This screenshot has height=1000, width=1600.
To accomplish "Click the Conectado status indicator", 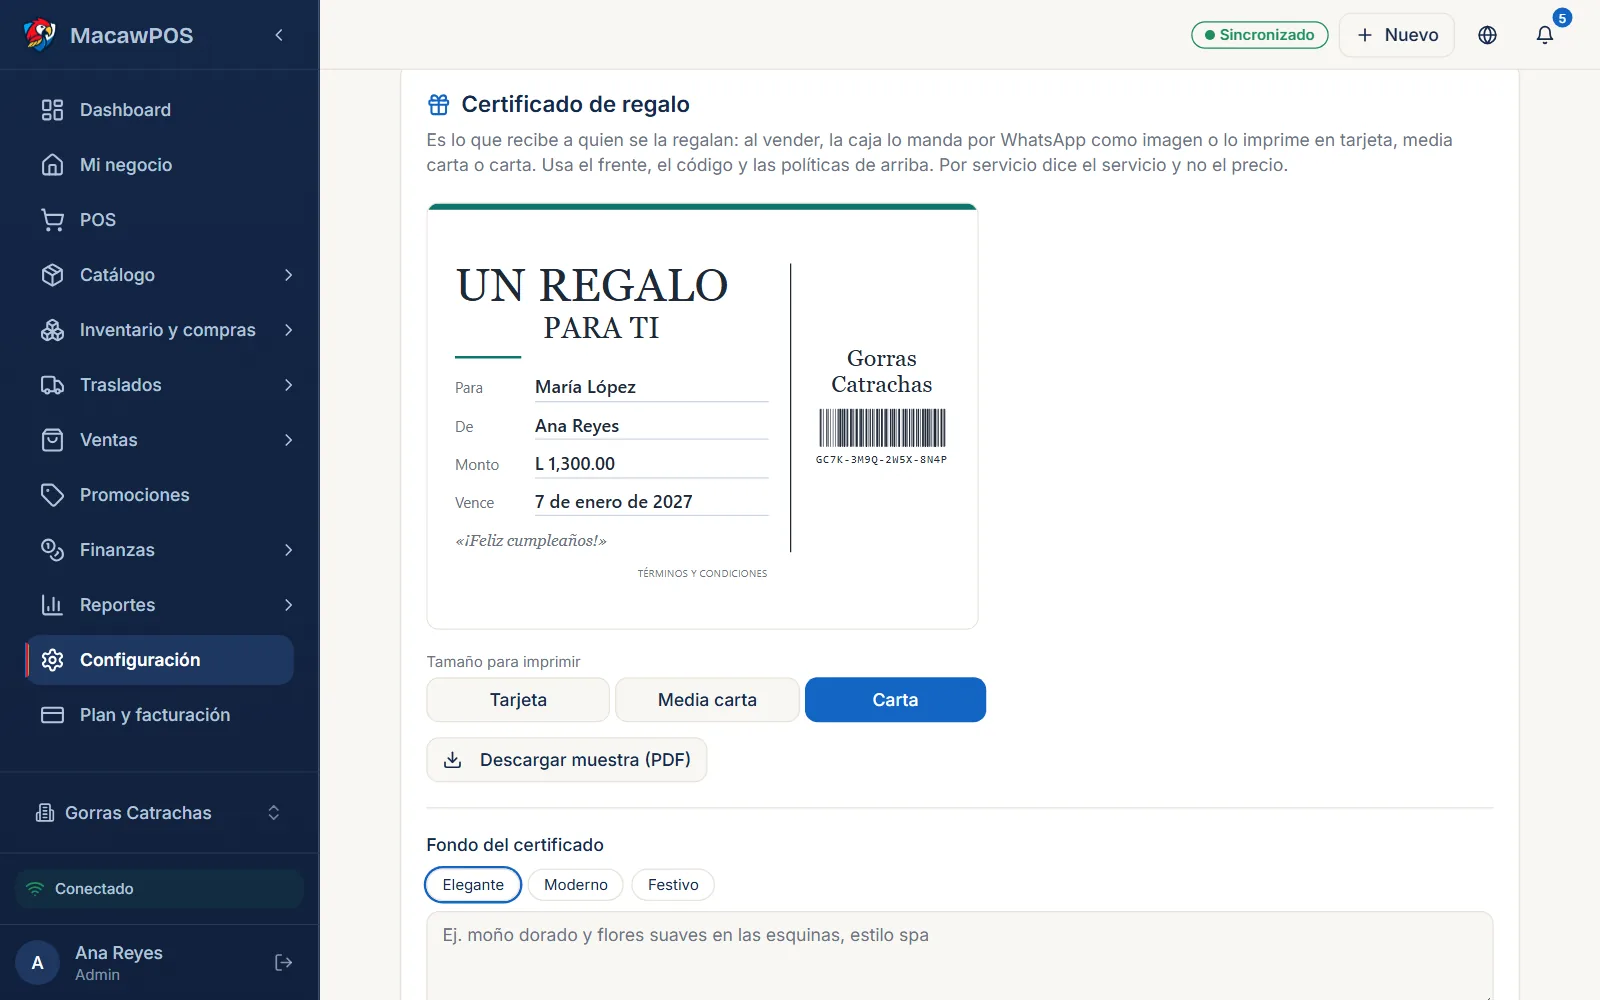I will (x=160, y=889).
